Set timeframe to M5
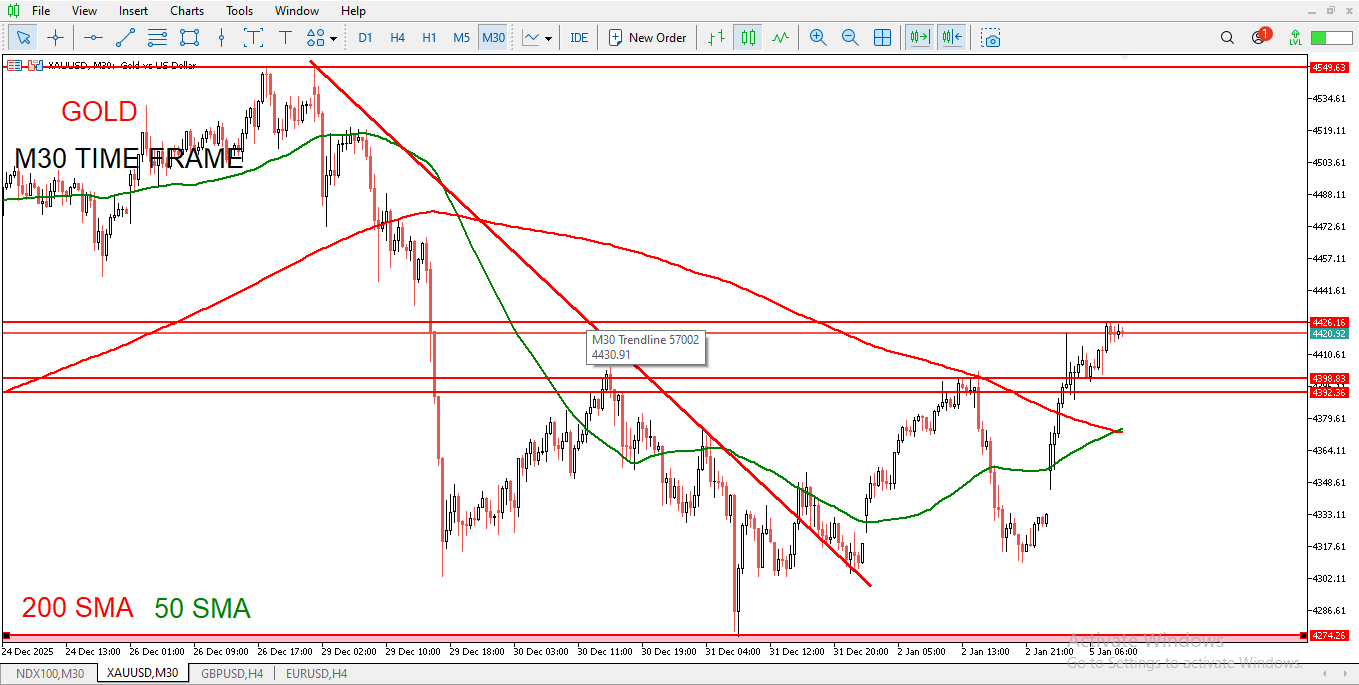Screen dimensions: 1359x685 click(x=461, y=38)
